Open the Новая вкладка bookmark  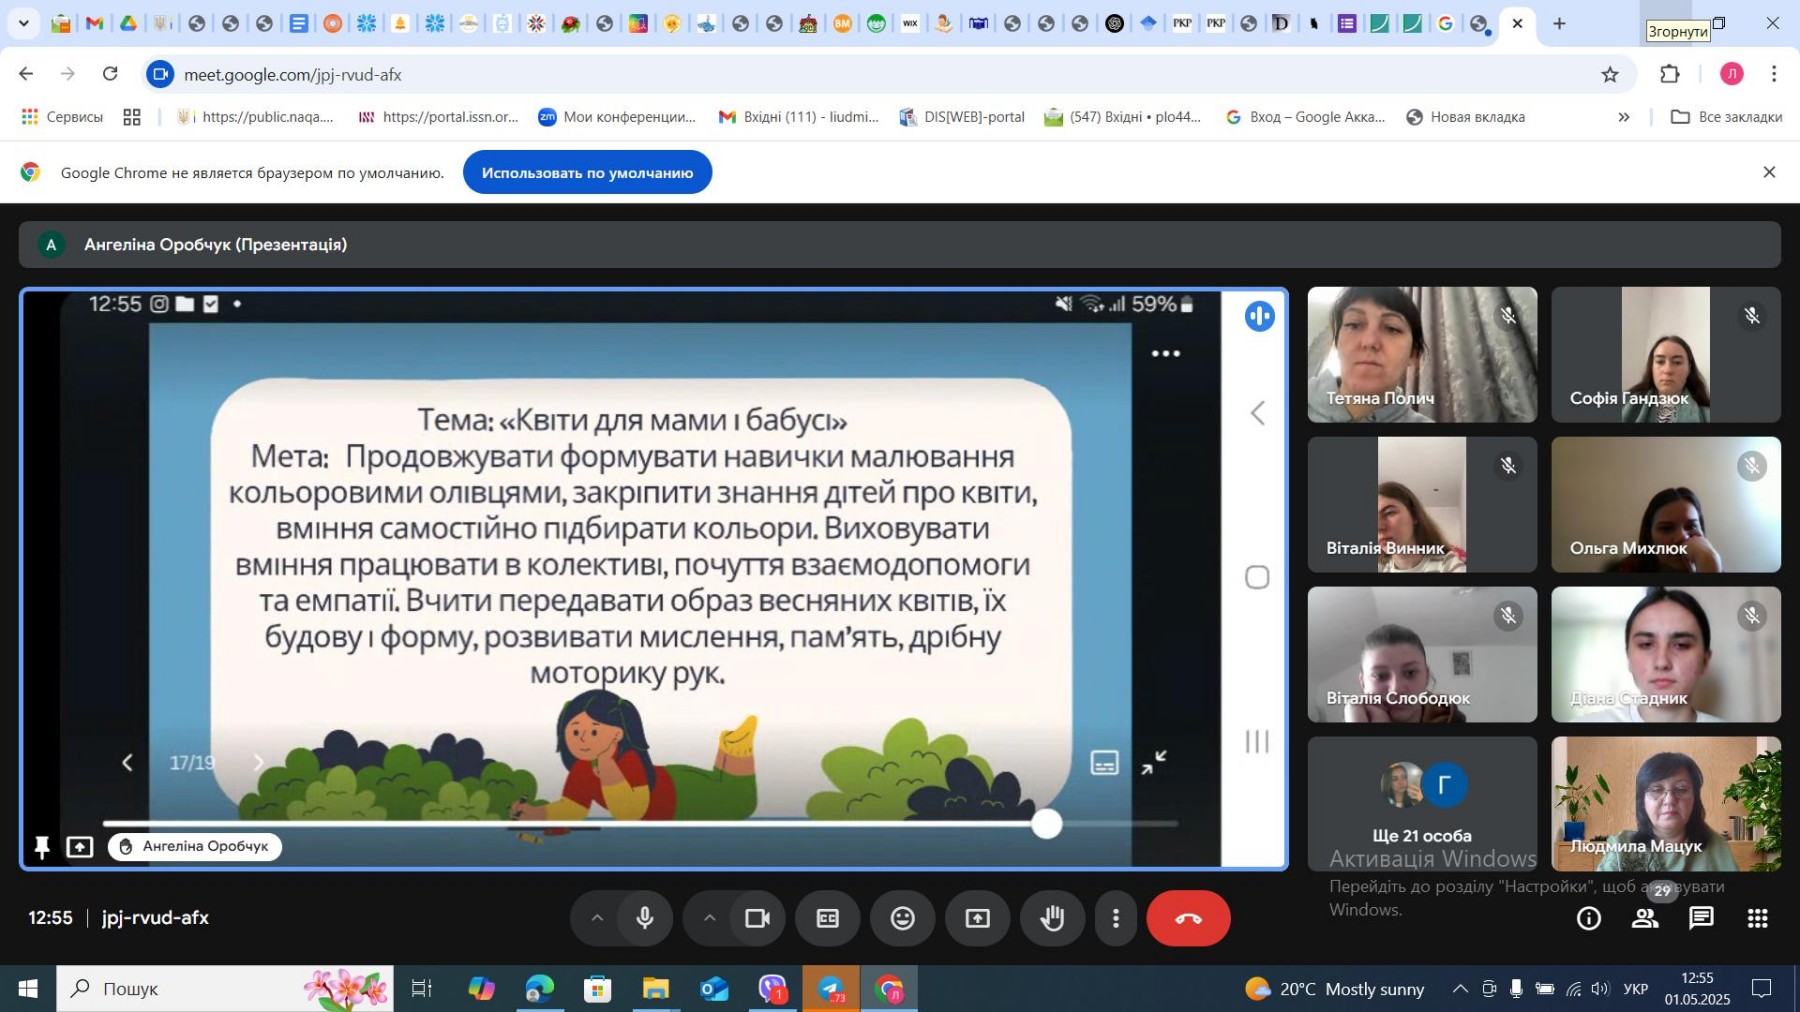pyautogui.click(x=1466, y=117)
